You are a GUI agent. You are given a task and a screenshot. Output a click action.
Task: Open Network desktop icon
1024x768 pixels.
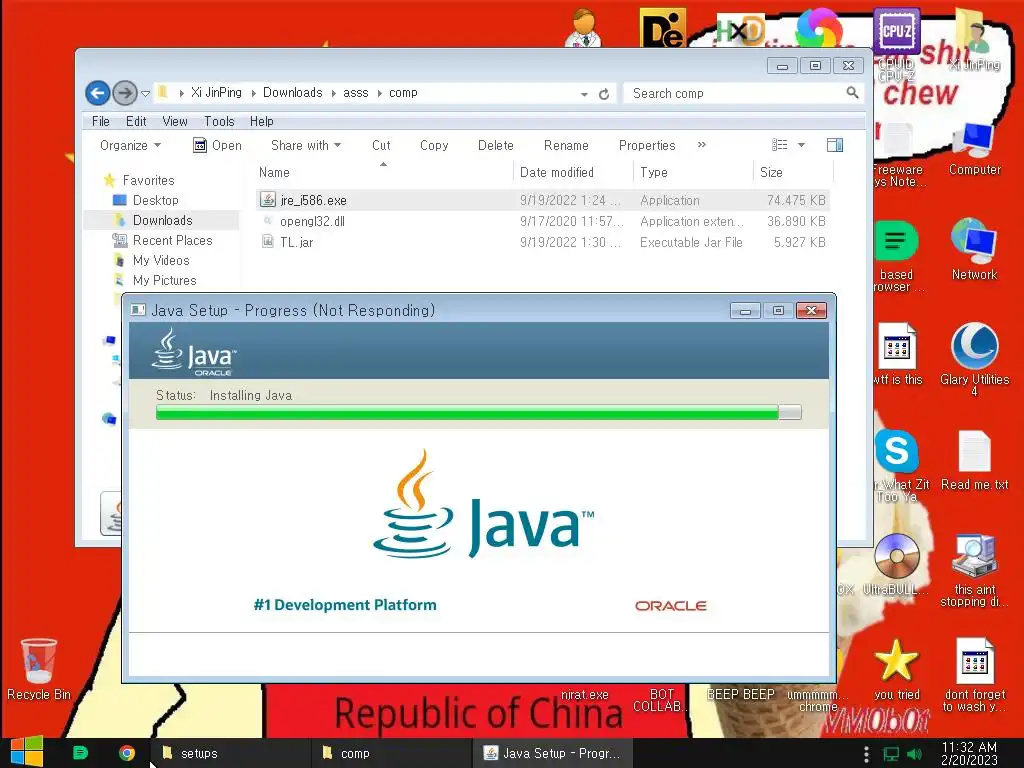(x=974, y=249)
